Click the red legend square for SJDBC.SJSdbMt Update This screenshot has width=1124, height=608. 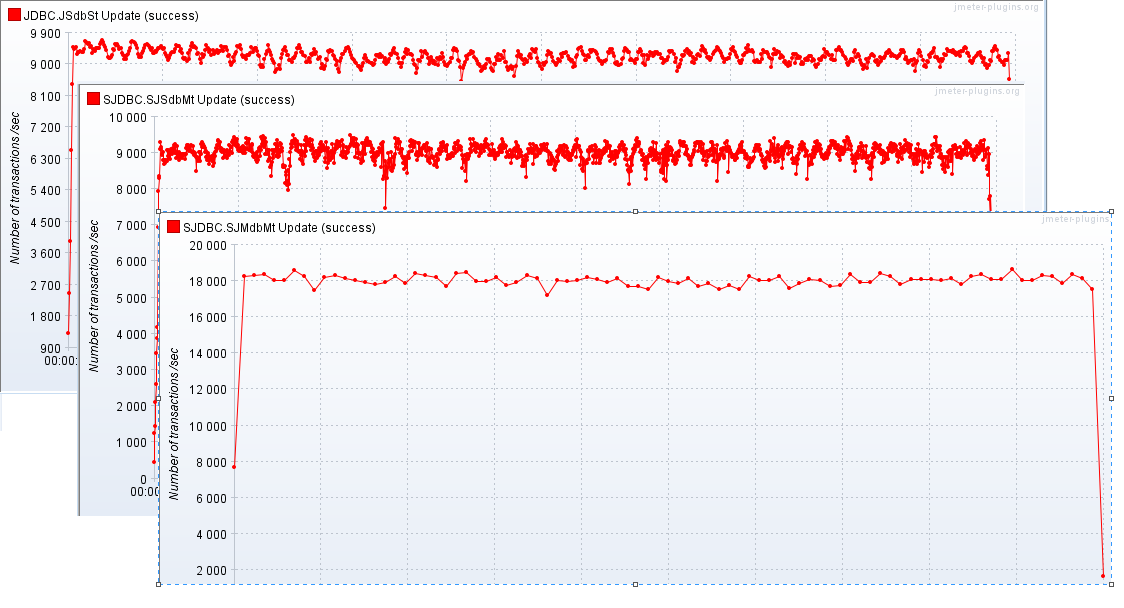pos(94,99)
